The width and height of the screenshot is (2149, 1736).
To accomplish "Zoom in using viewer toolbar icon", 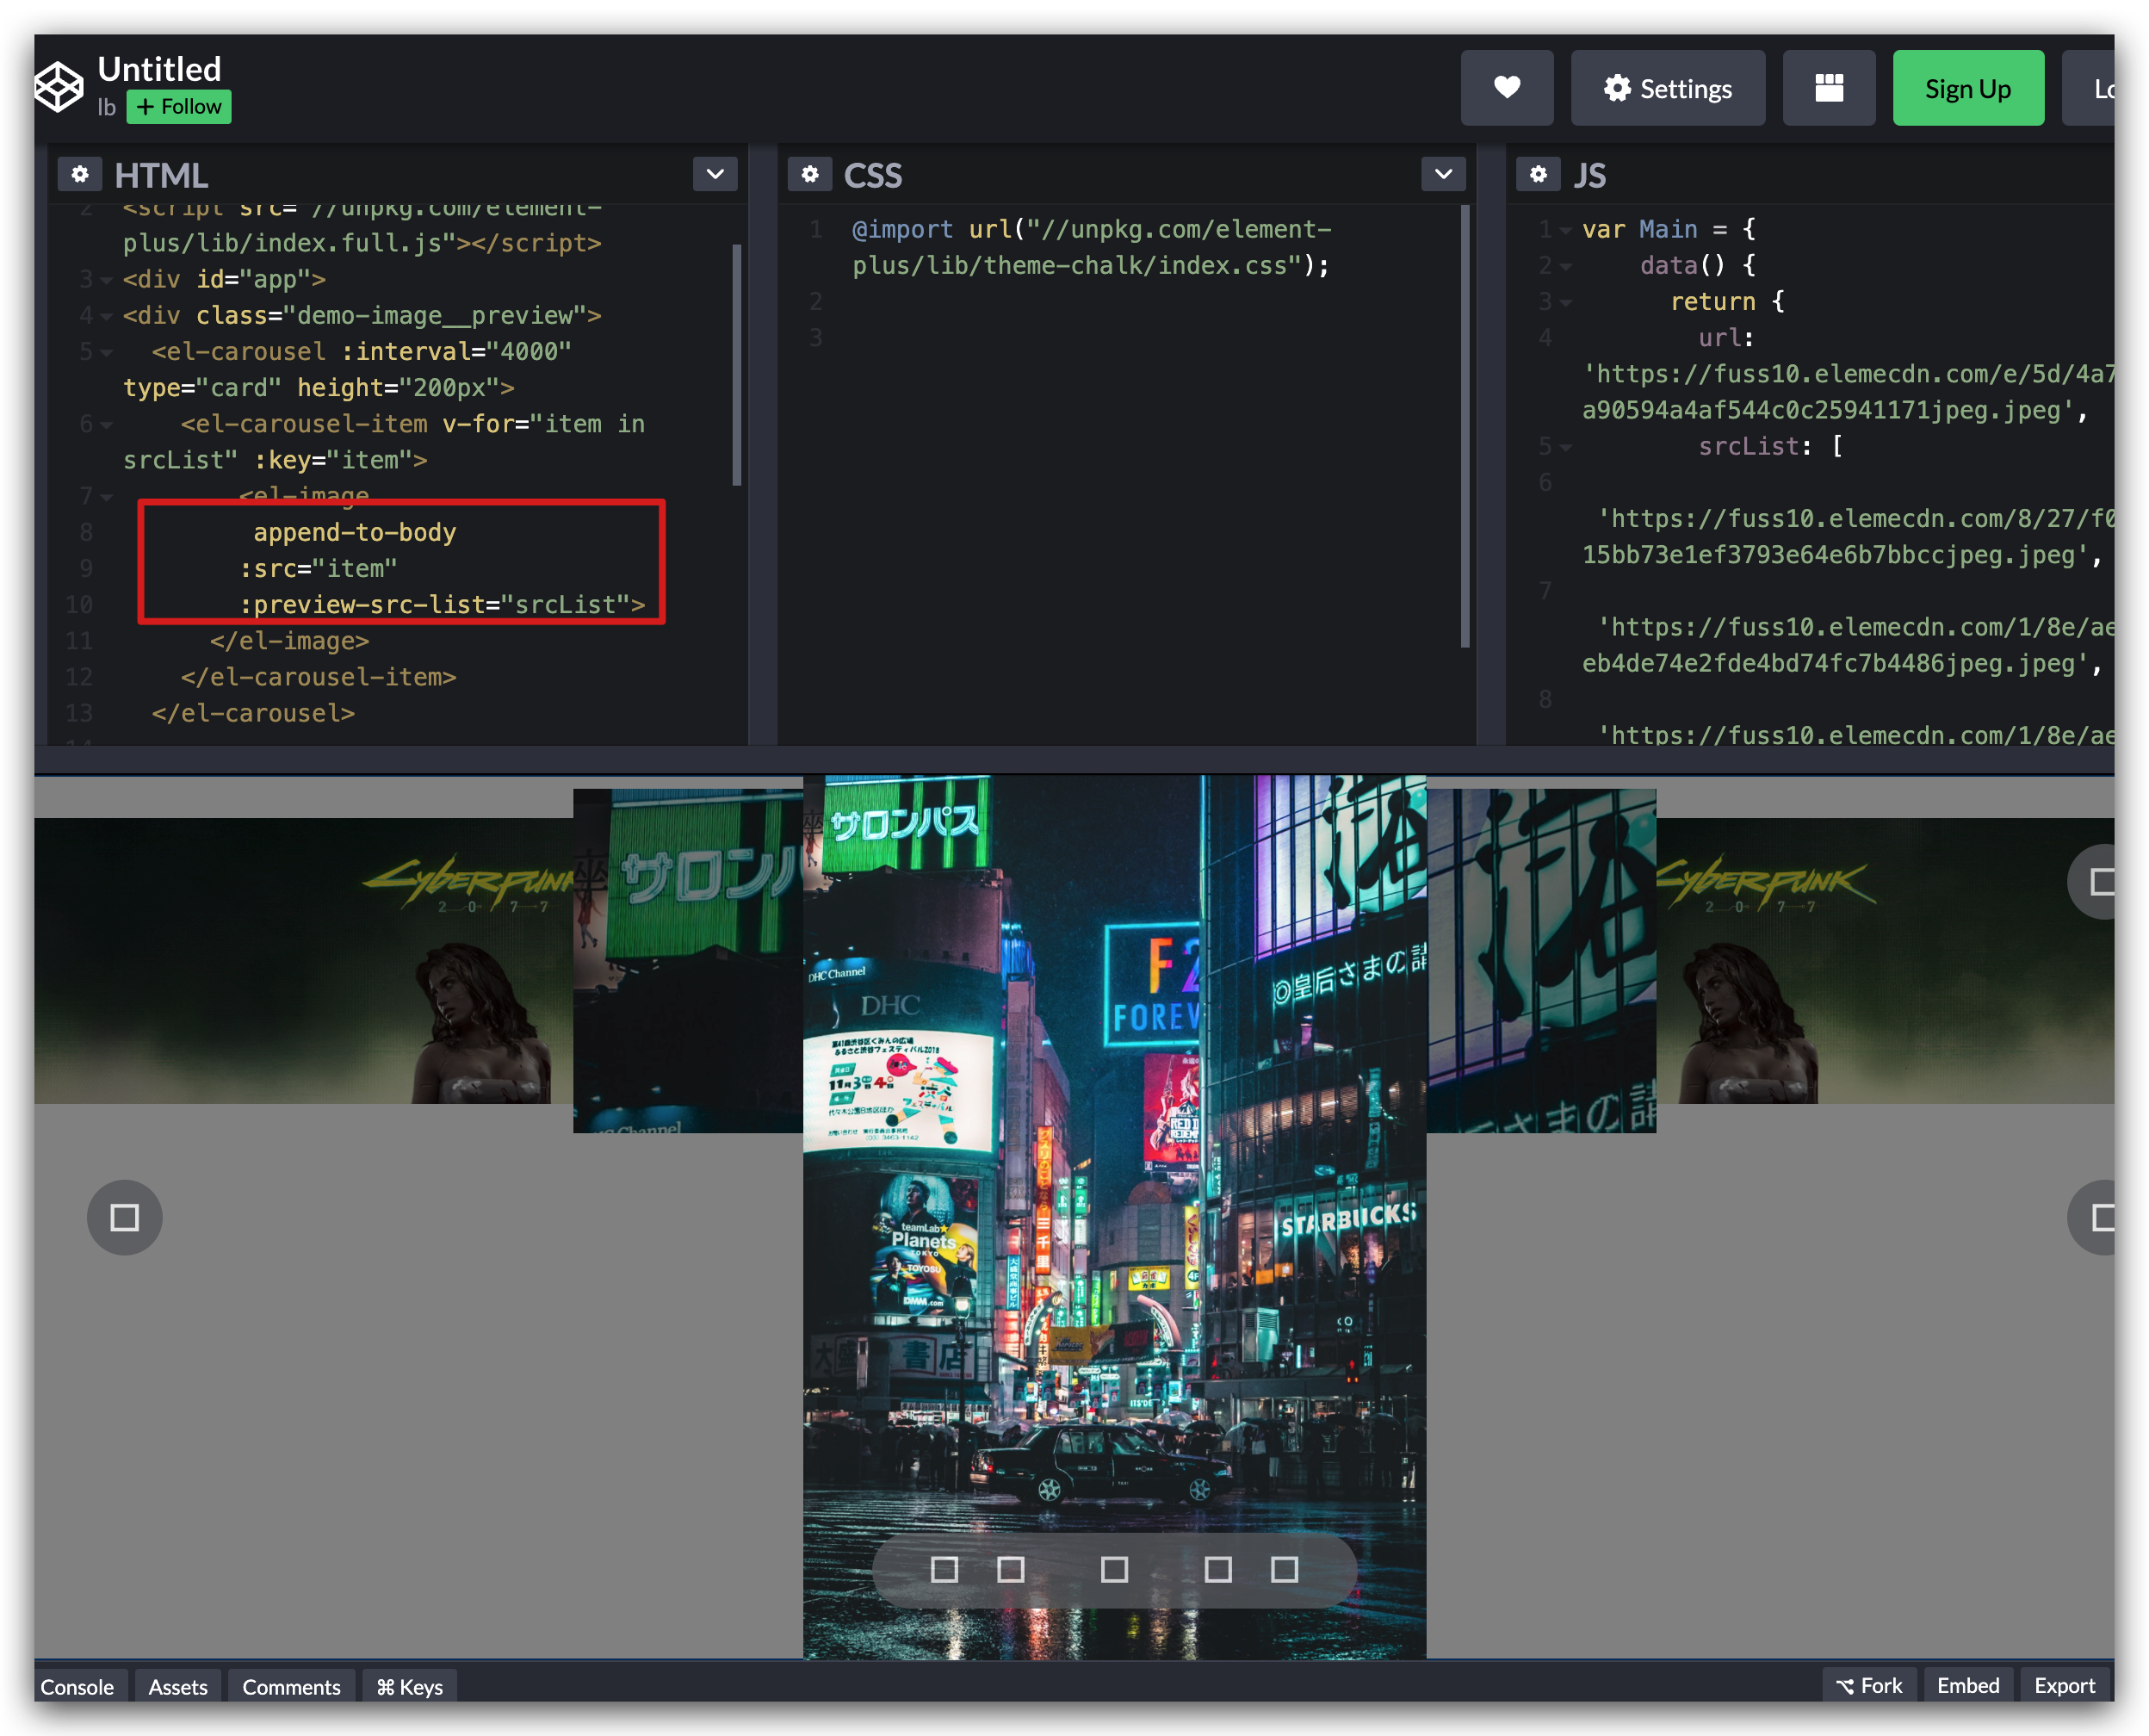I will pos(1011,1569).
